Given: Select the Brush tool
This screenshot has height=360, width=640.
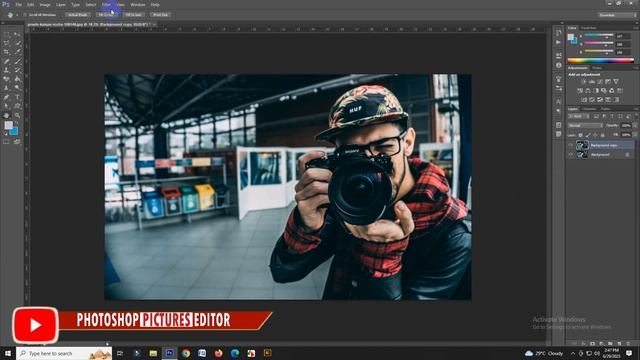Looking at the screenshot, I should 17,61.
